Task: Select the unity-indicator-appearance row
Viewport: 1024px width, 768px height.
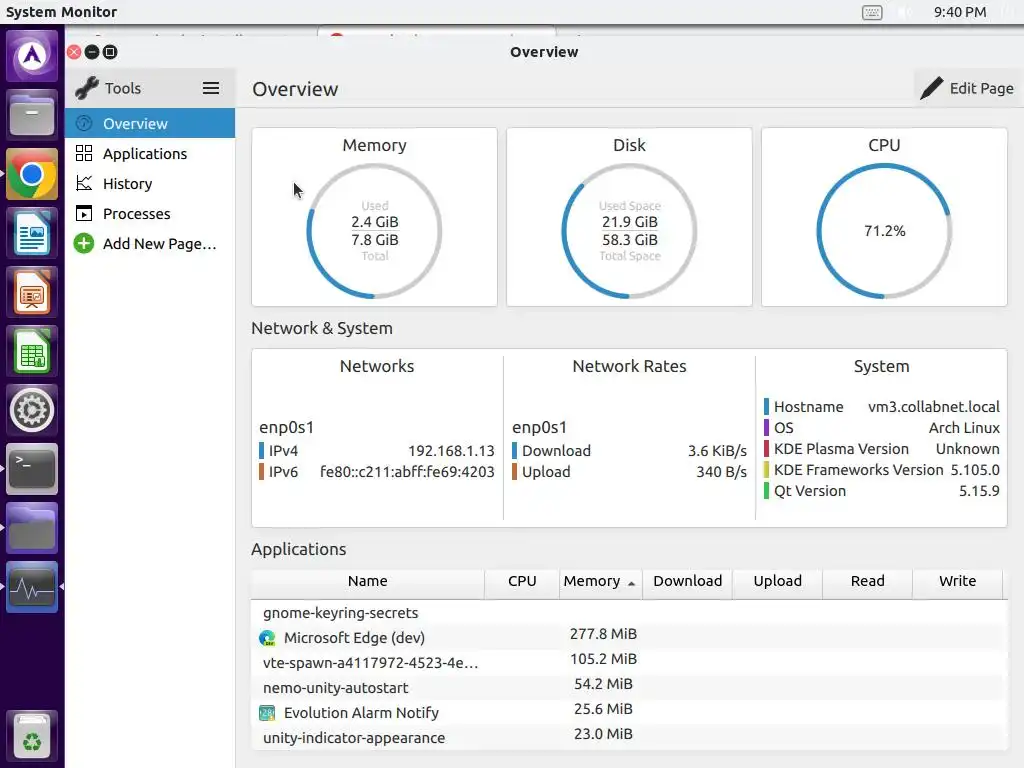Action: [x=629, y=737]
